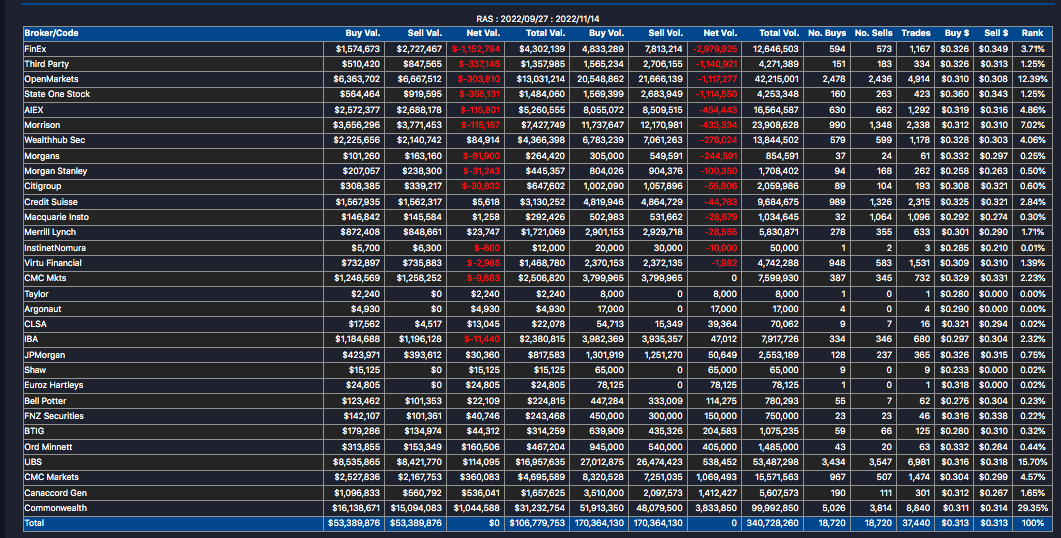
Task: Sort by the Rank column header
Action: [1033, 33]
